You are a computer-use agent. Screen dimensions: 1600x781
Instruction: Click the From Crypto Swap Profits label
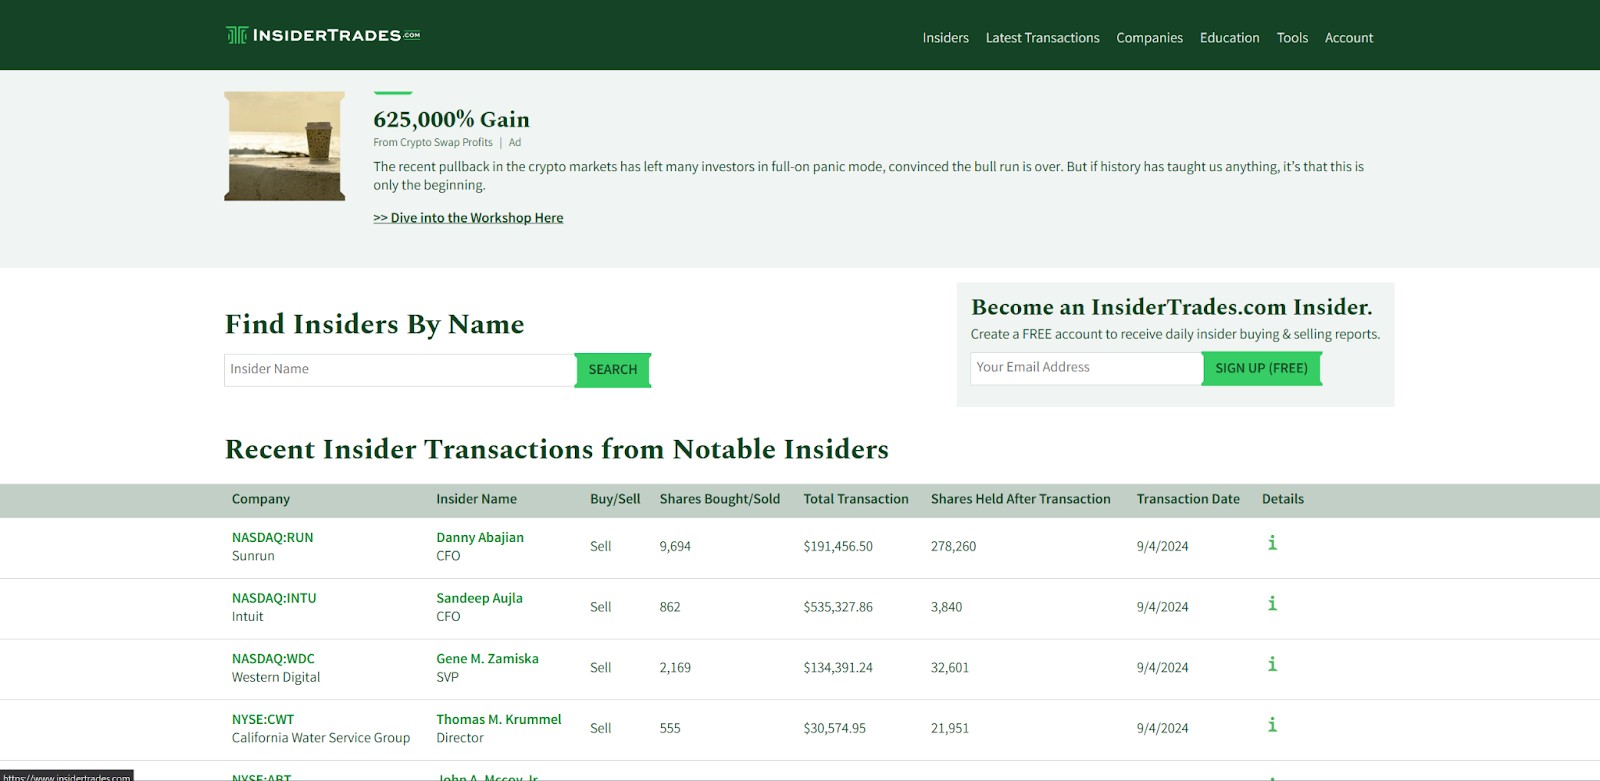pyautogui.click(x=433, y=143)
